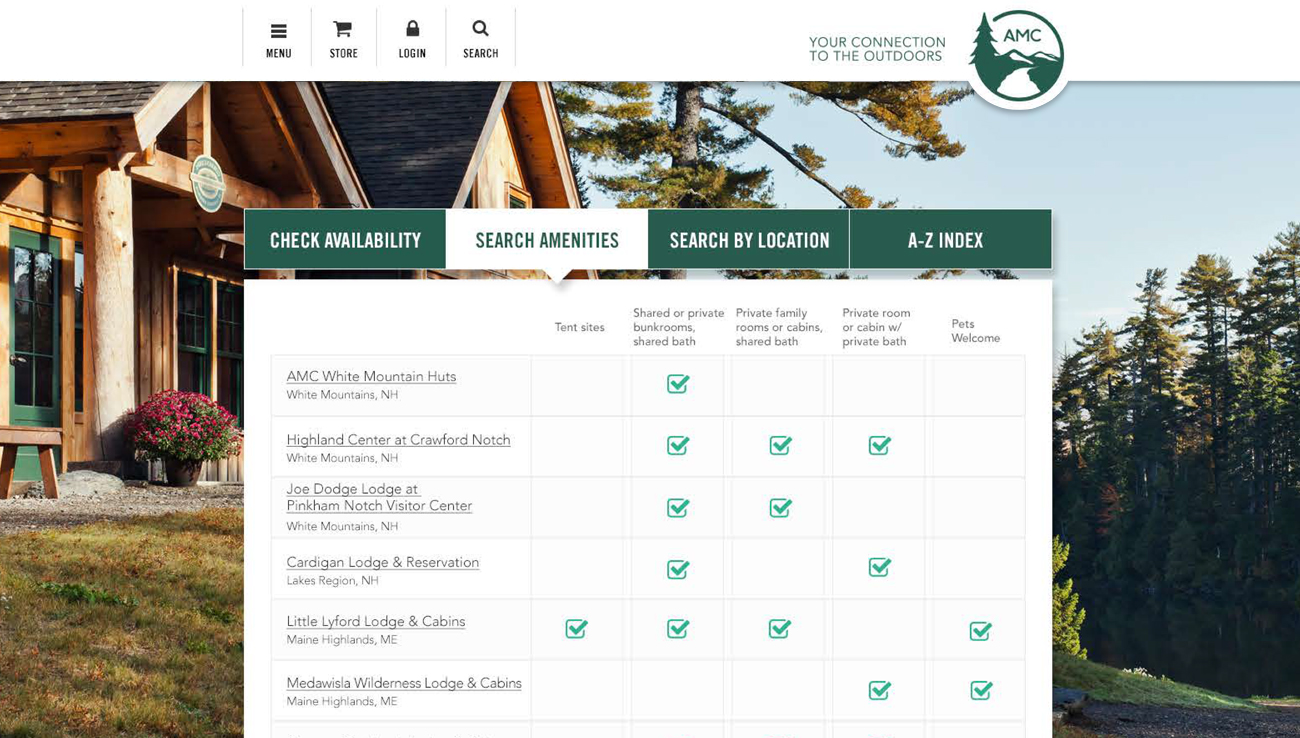1300x738 pixels.
Task: Click 'White Mountains, NH' under Highland Center
Action: (x=342, y=458)
